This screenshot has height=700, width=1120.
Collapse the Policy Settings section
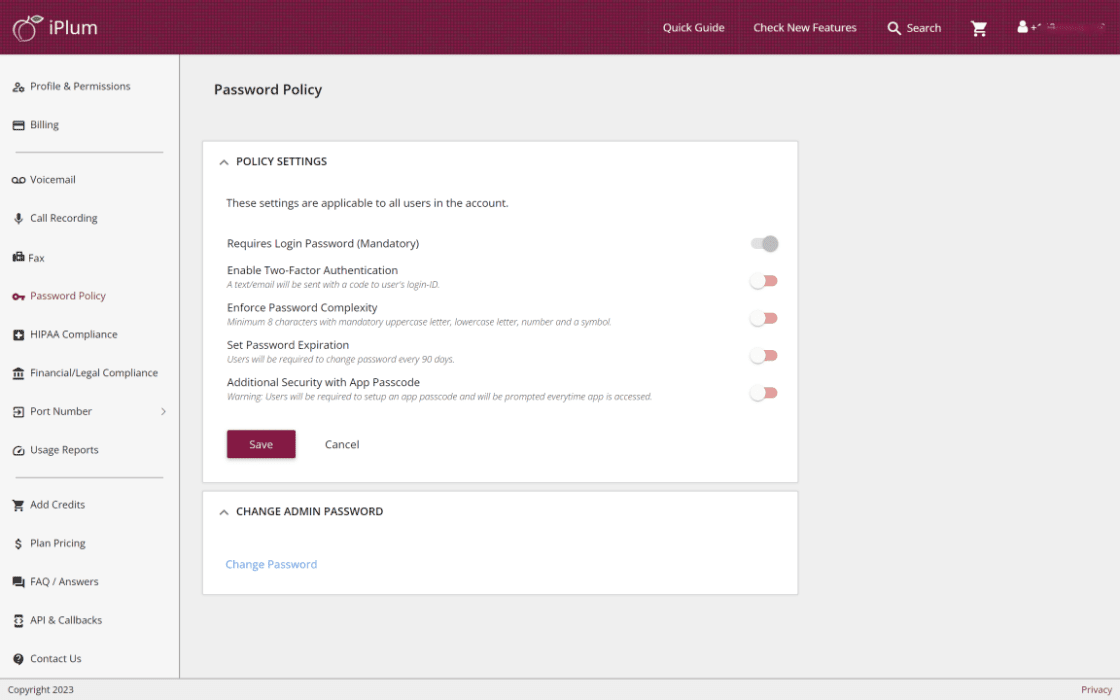(224, 161)
